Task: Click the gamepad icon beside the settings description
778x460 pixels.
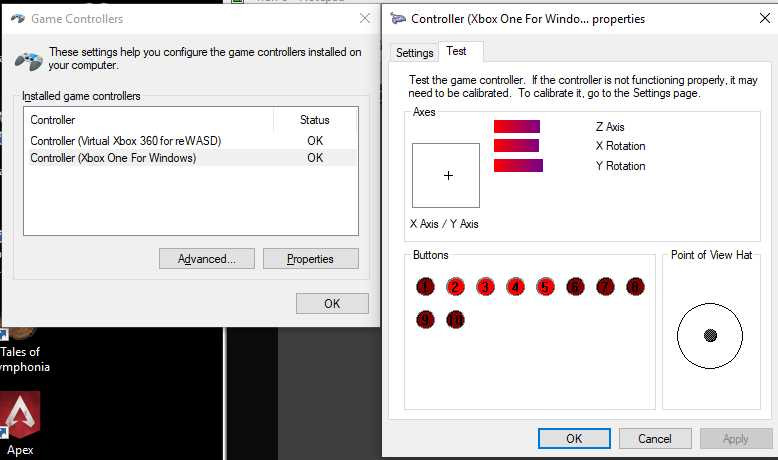Action: click(x=28, y=61)
